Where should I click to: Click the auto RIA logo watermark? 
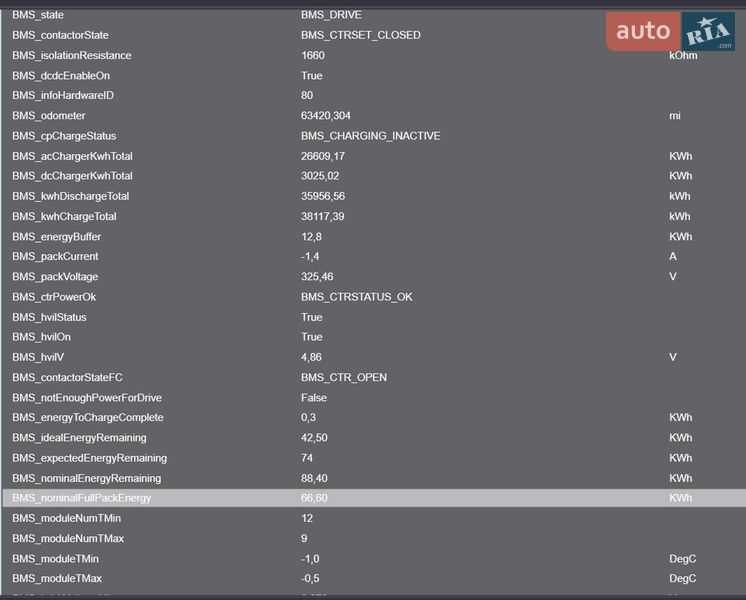670,32
